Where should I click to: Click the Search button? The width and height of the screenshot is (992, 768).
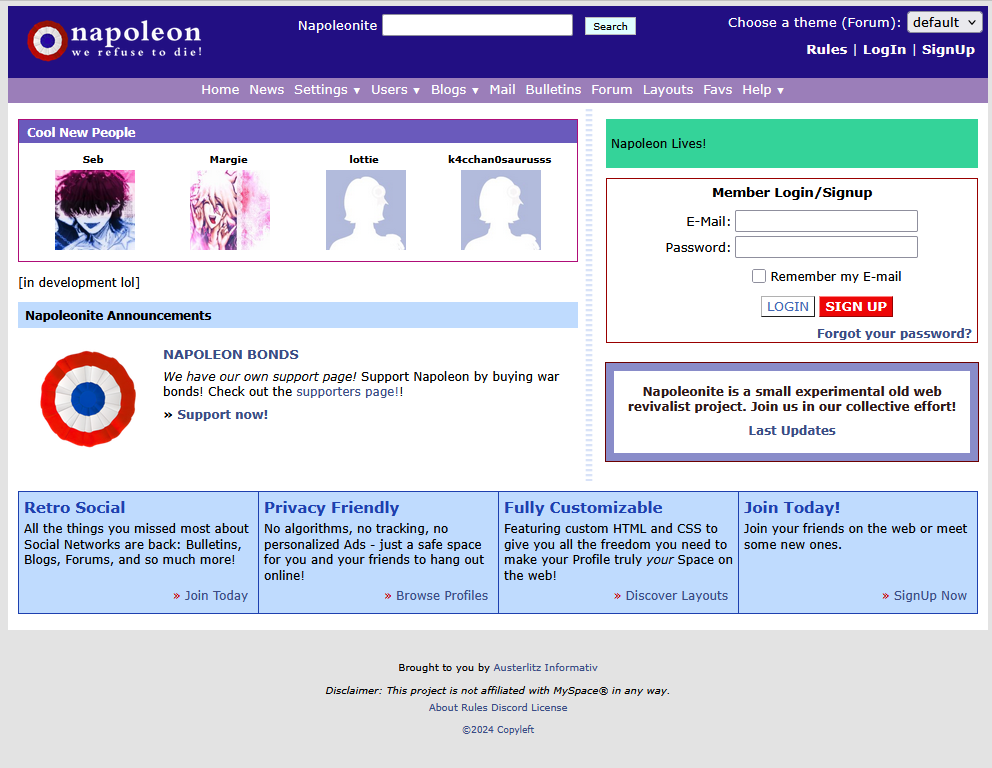coord(610,26)
